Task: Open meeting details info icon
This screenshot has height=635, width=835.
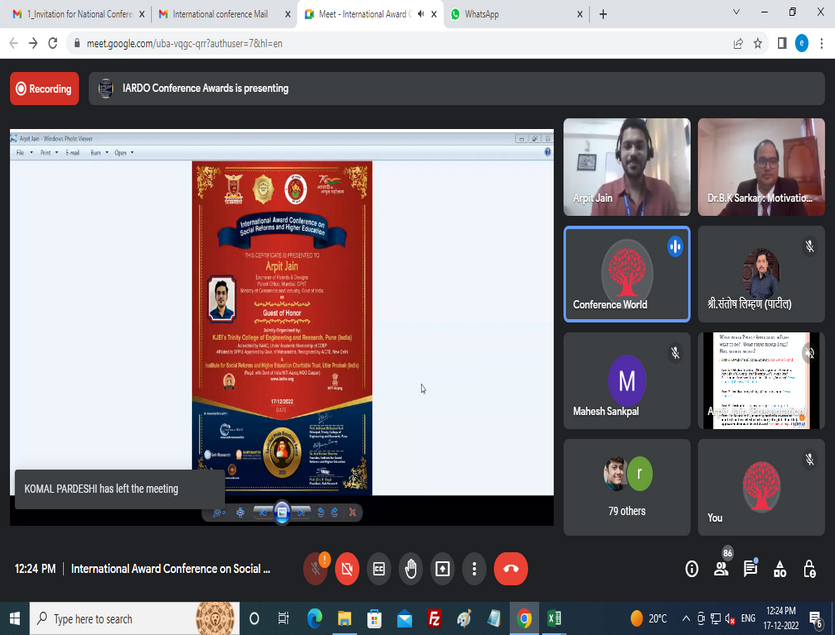Action: (x=691, y=569)
